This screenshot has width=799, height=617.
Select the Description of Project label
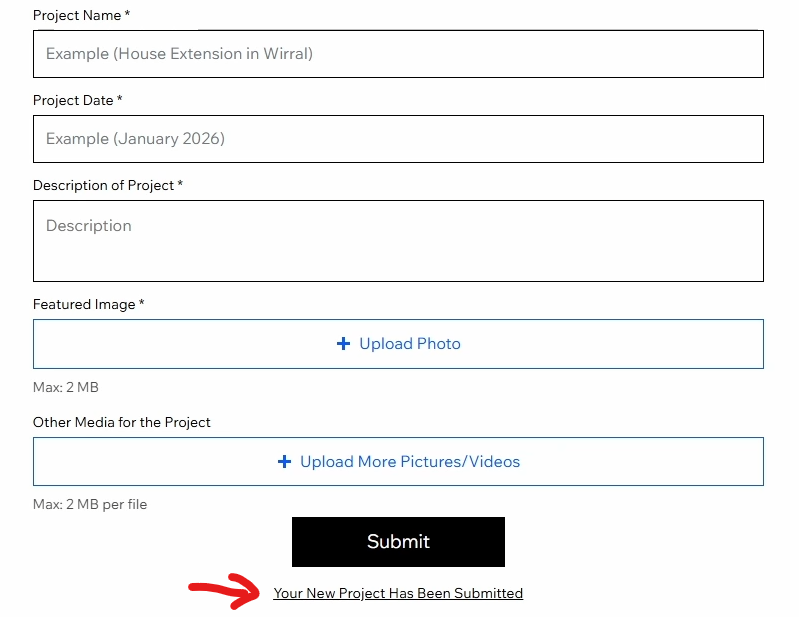pyautogui.click(x=103, y=185)
